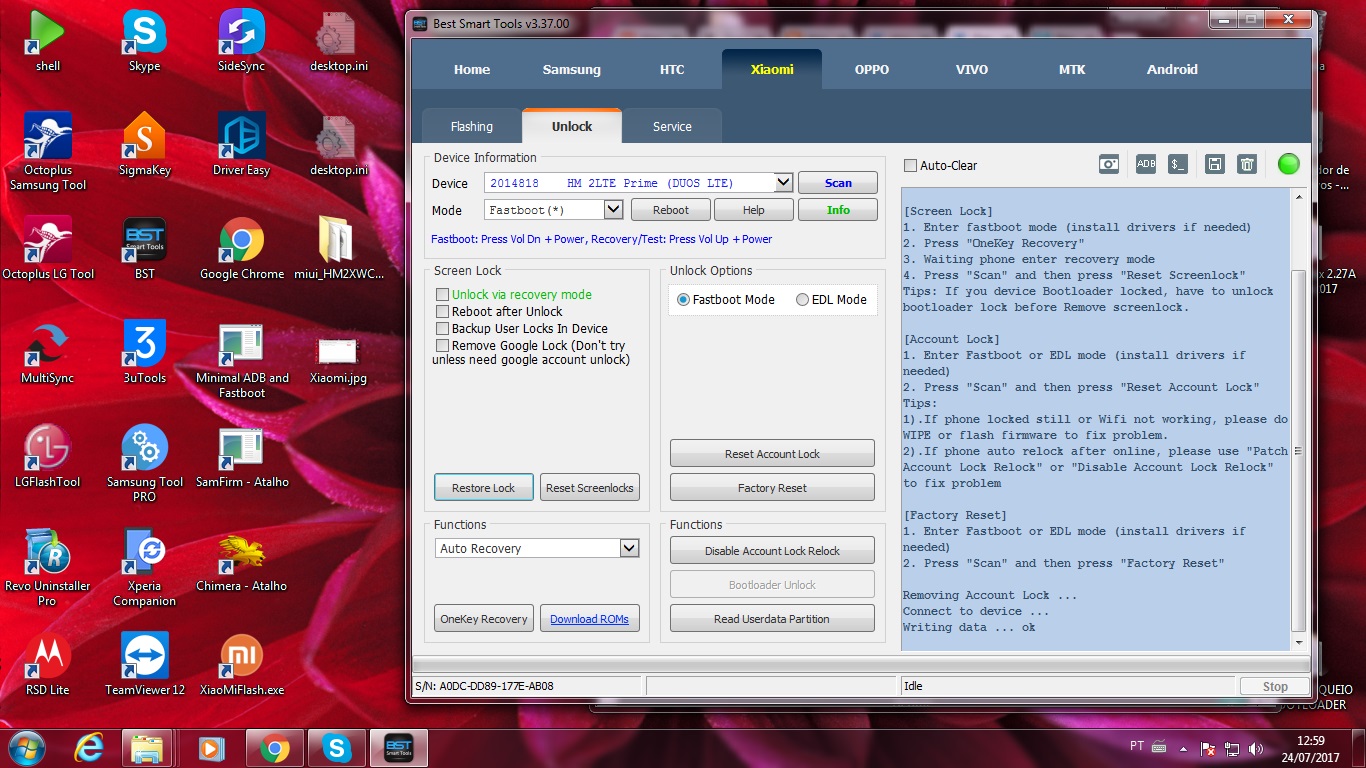Viewport: 1366px width, 768px height.
Task: Open the RSD Lite desktop shortcut
Action: 47,665
